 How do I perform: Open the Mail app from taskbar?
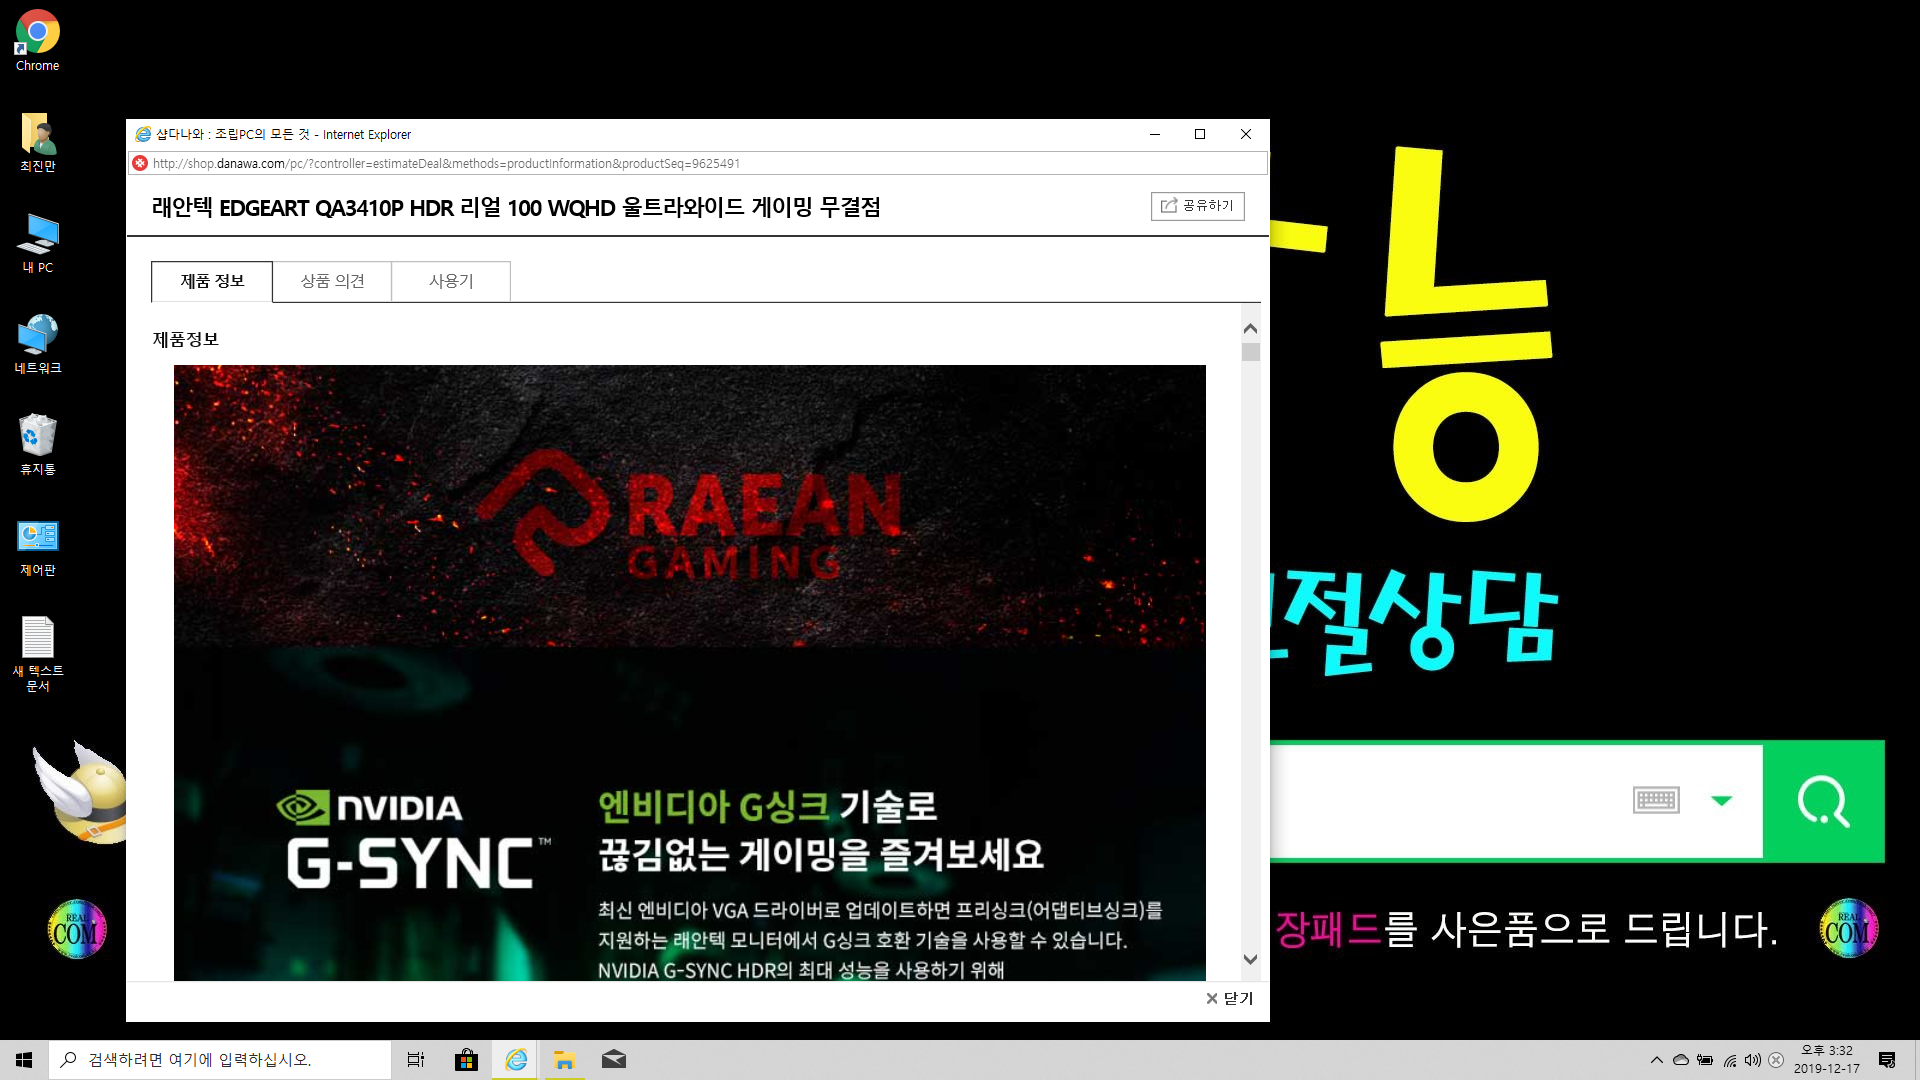click(614, 1060)
